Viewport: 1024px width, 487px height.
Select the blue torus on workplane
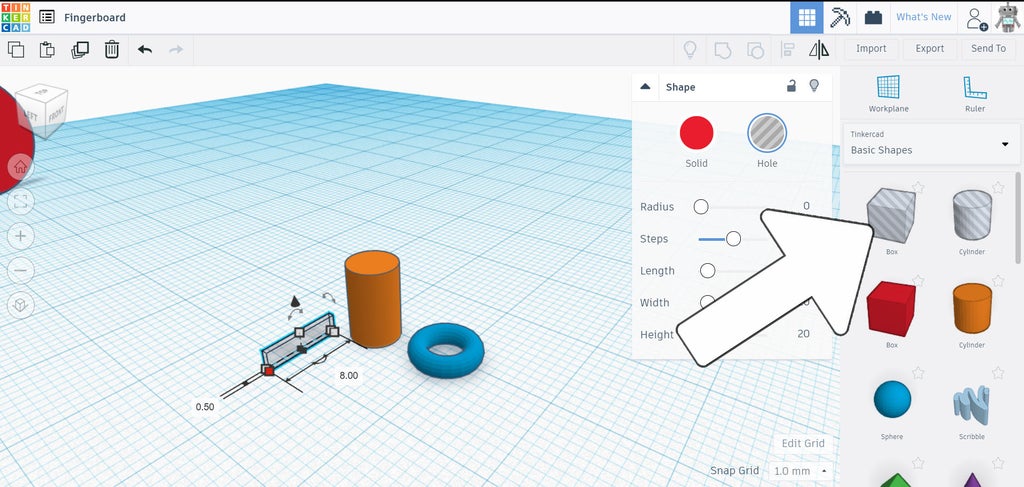pyautogui.click(x=446, y=349)
